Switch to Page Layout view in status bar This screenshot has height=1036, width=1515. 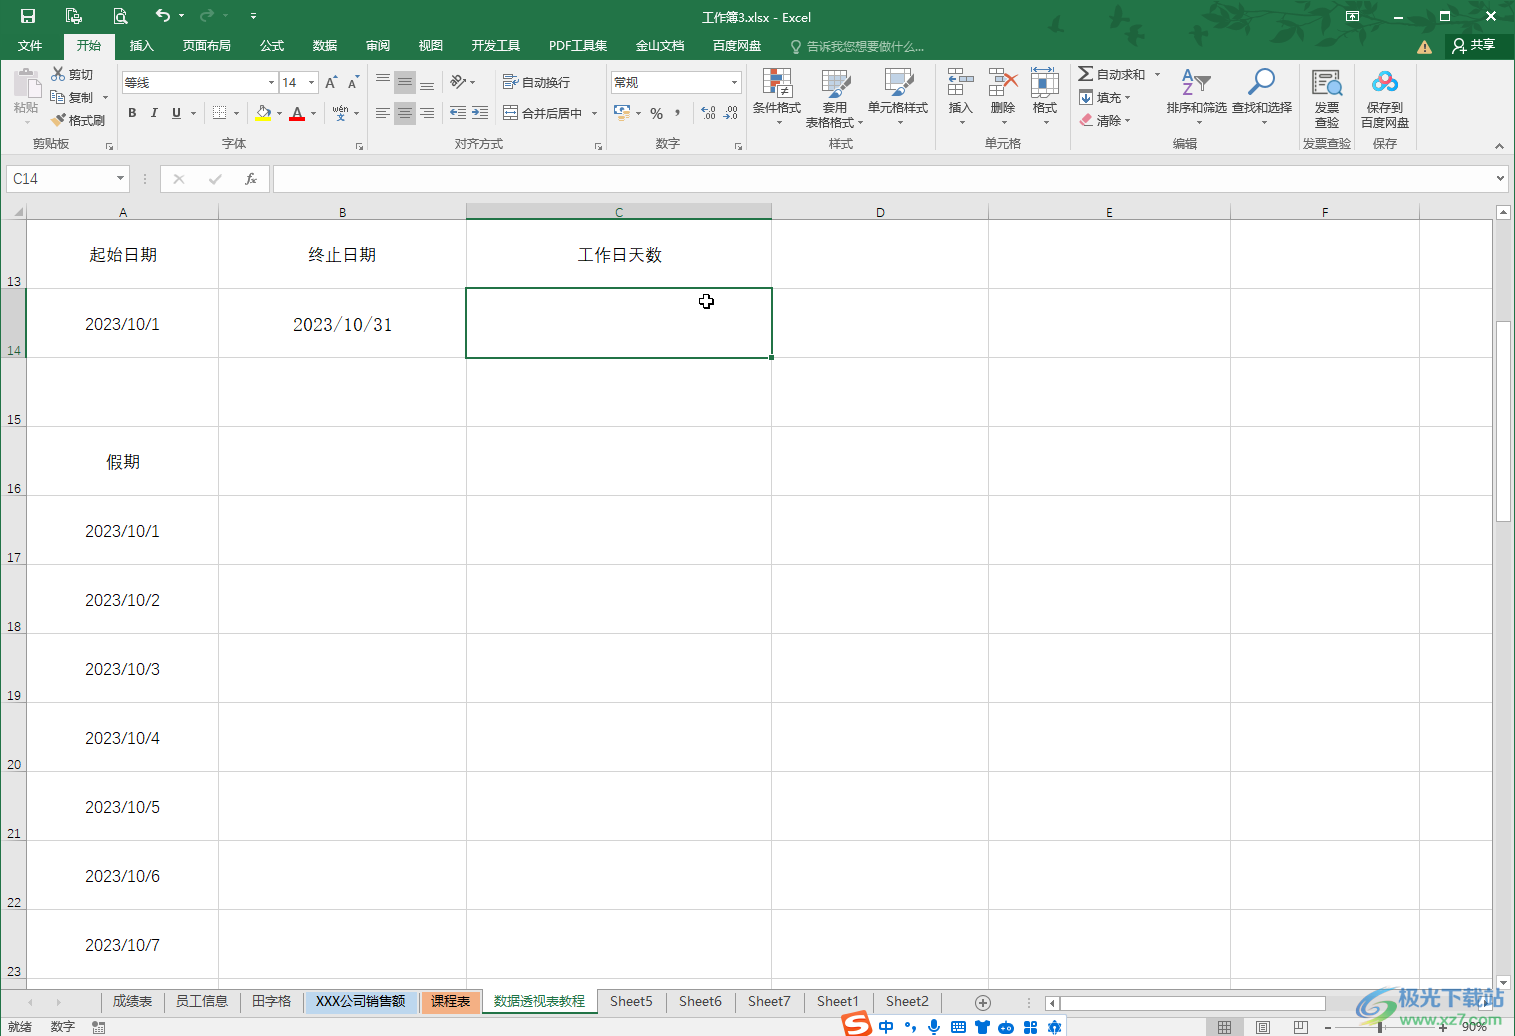pos(1263,1027)
